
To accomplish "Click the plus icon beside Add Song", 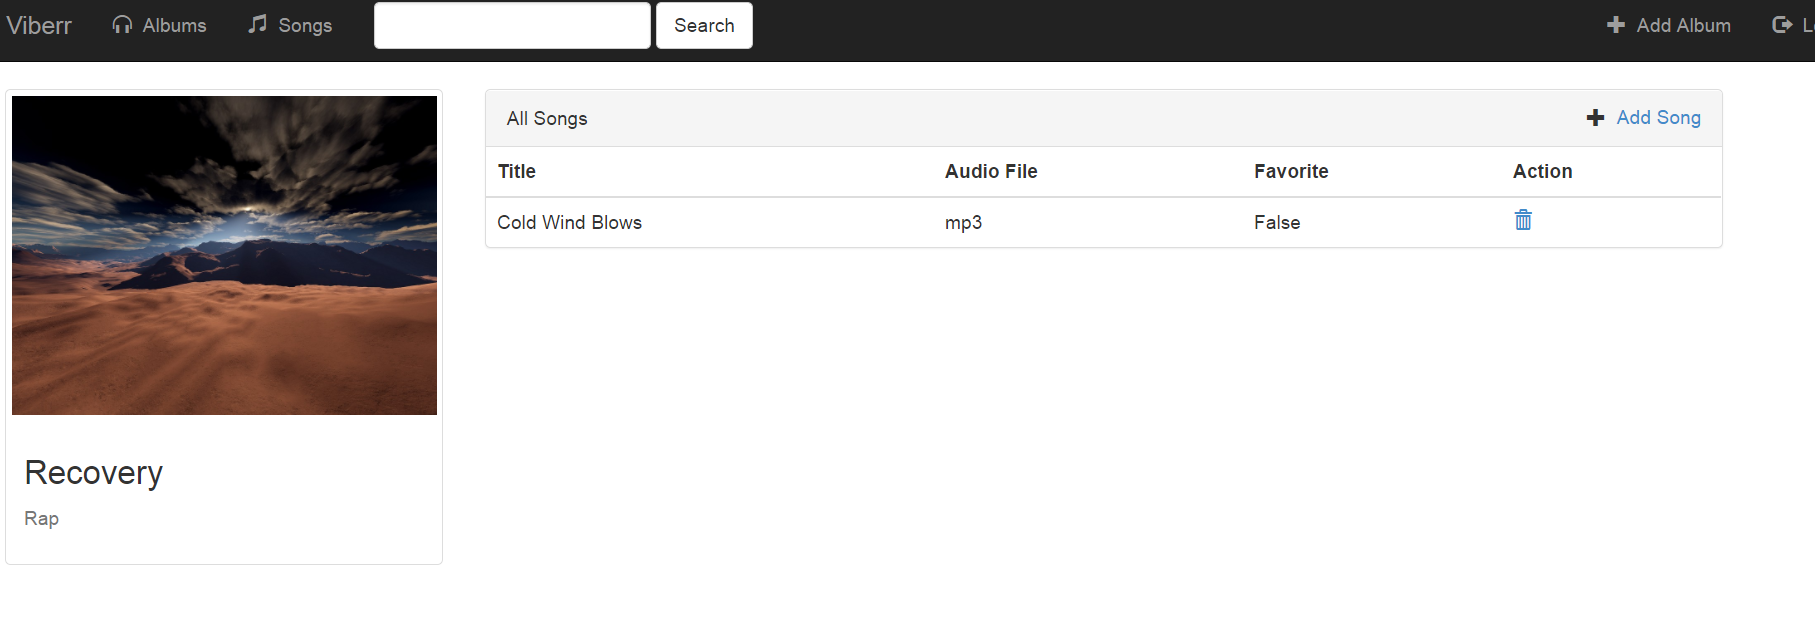I will point(1595,118).
